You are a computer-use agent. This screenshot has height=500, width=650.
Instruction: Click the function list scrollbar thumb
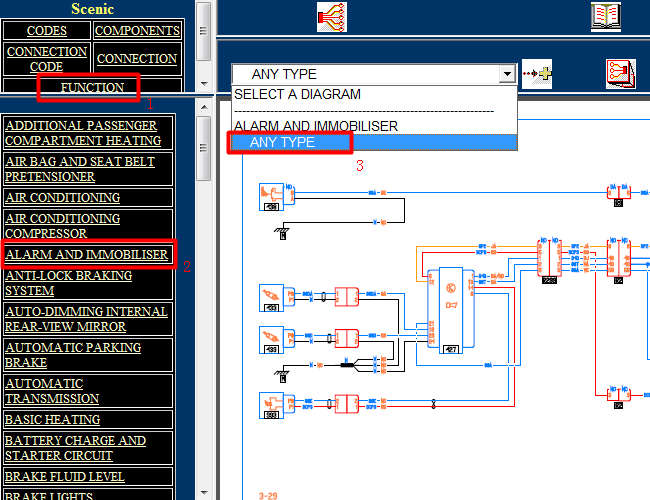tap(204, 148)
